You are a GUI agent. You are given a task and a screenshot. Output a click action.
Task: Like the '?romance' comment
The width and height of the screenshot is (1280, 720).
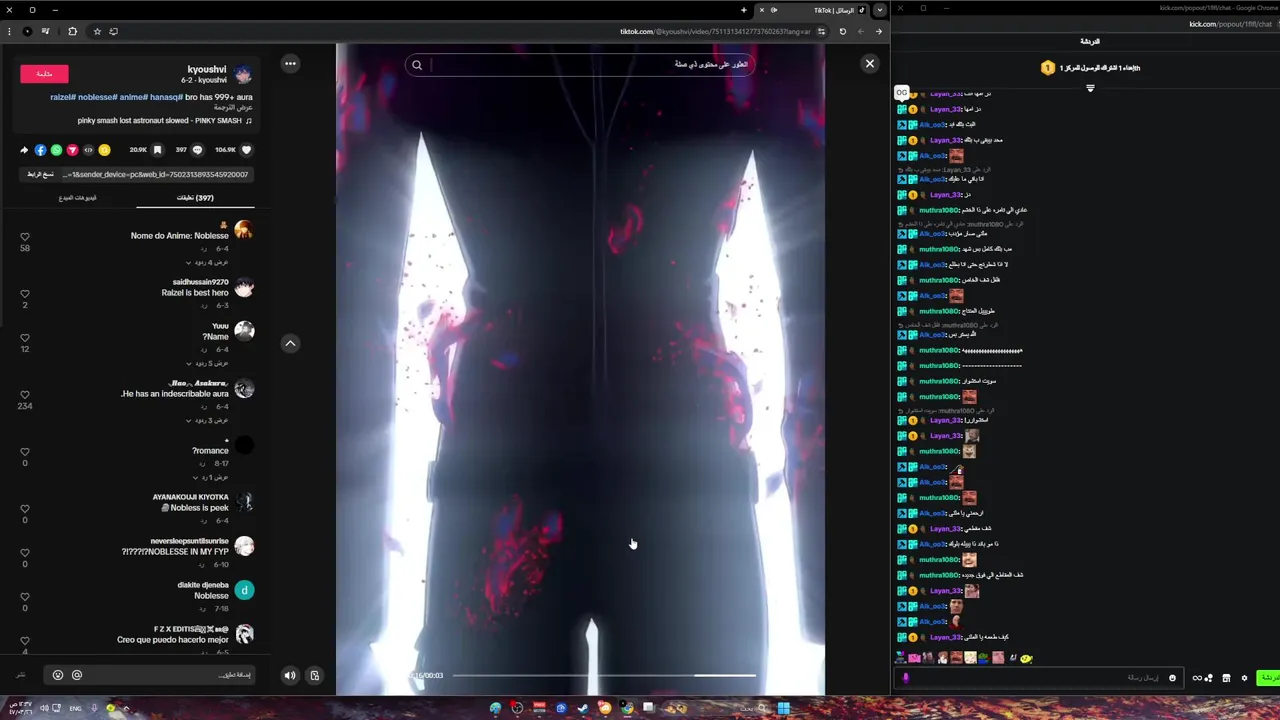(x=25, y=452)
